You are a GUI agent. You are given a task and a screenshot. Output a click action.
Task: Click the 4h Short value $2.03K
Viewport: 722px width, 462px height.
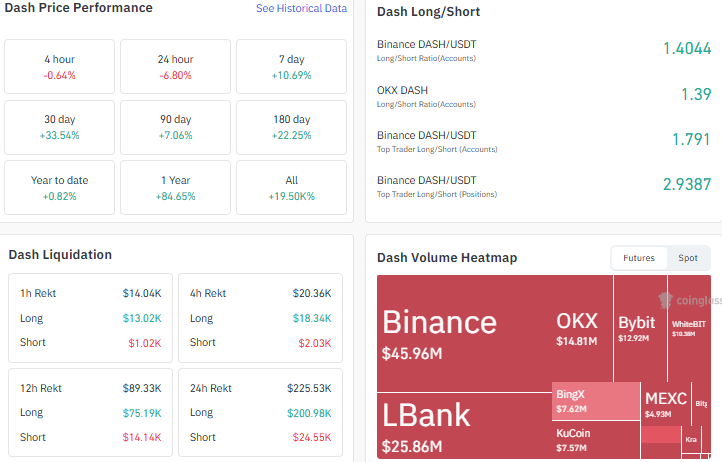(314, 343)
